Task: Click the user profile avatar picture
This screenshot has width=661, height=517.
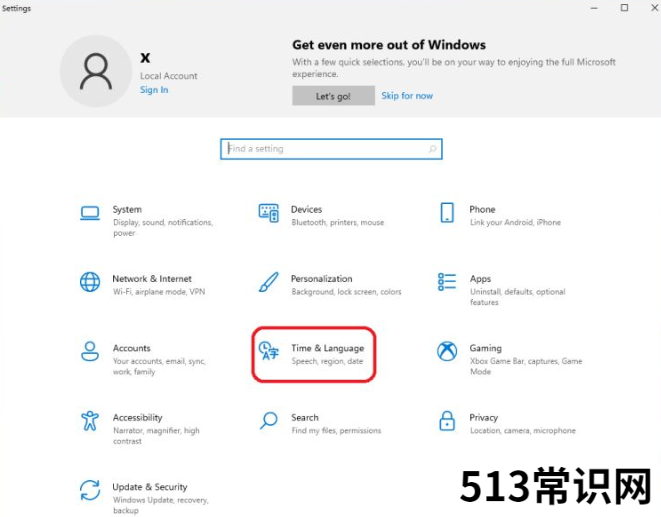Action: click(96, 71)
